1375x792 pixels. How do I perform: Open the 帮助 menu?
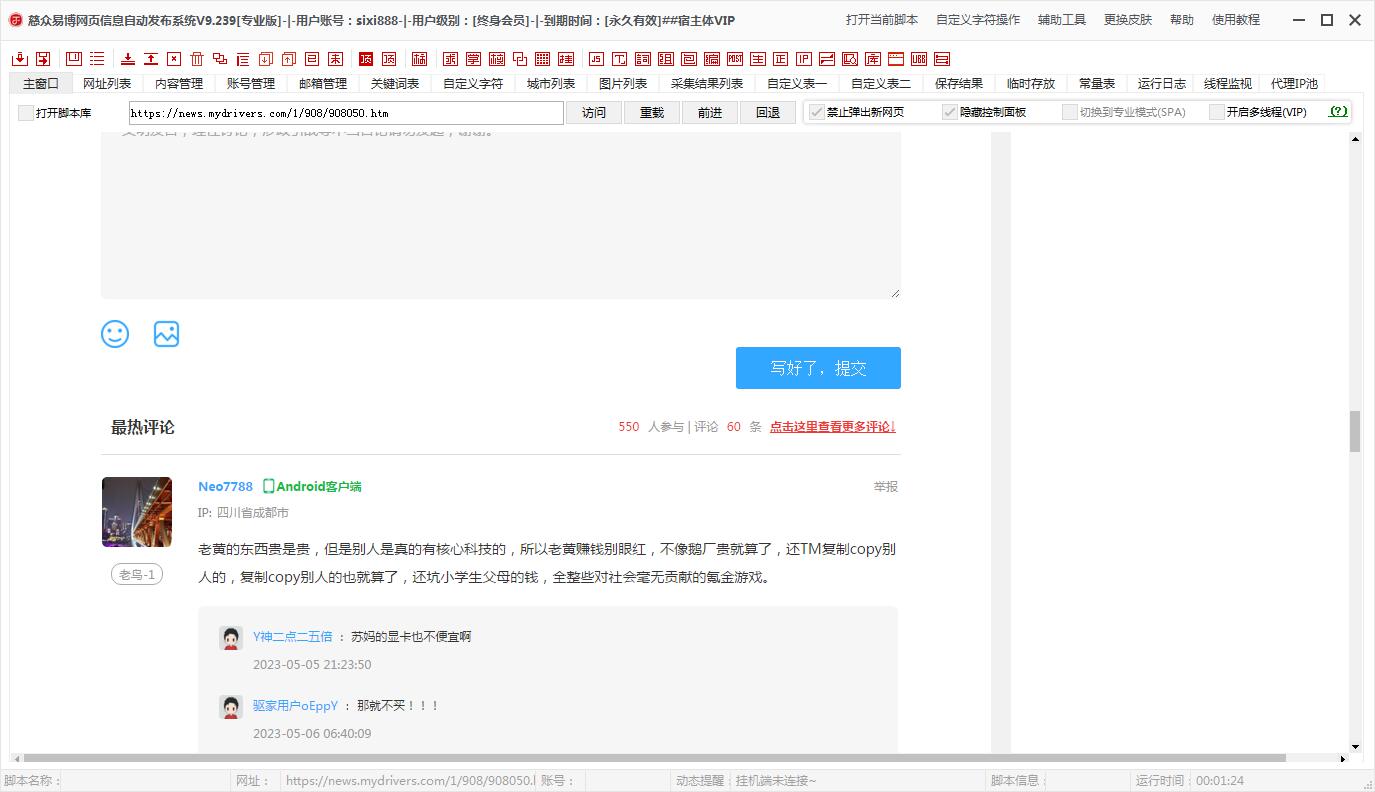[1182, 20]
